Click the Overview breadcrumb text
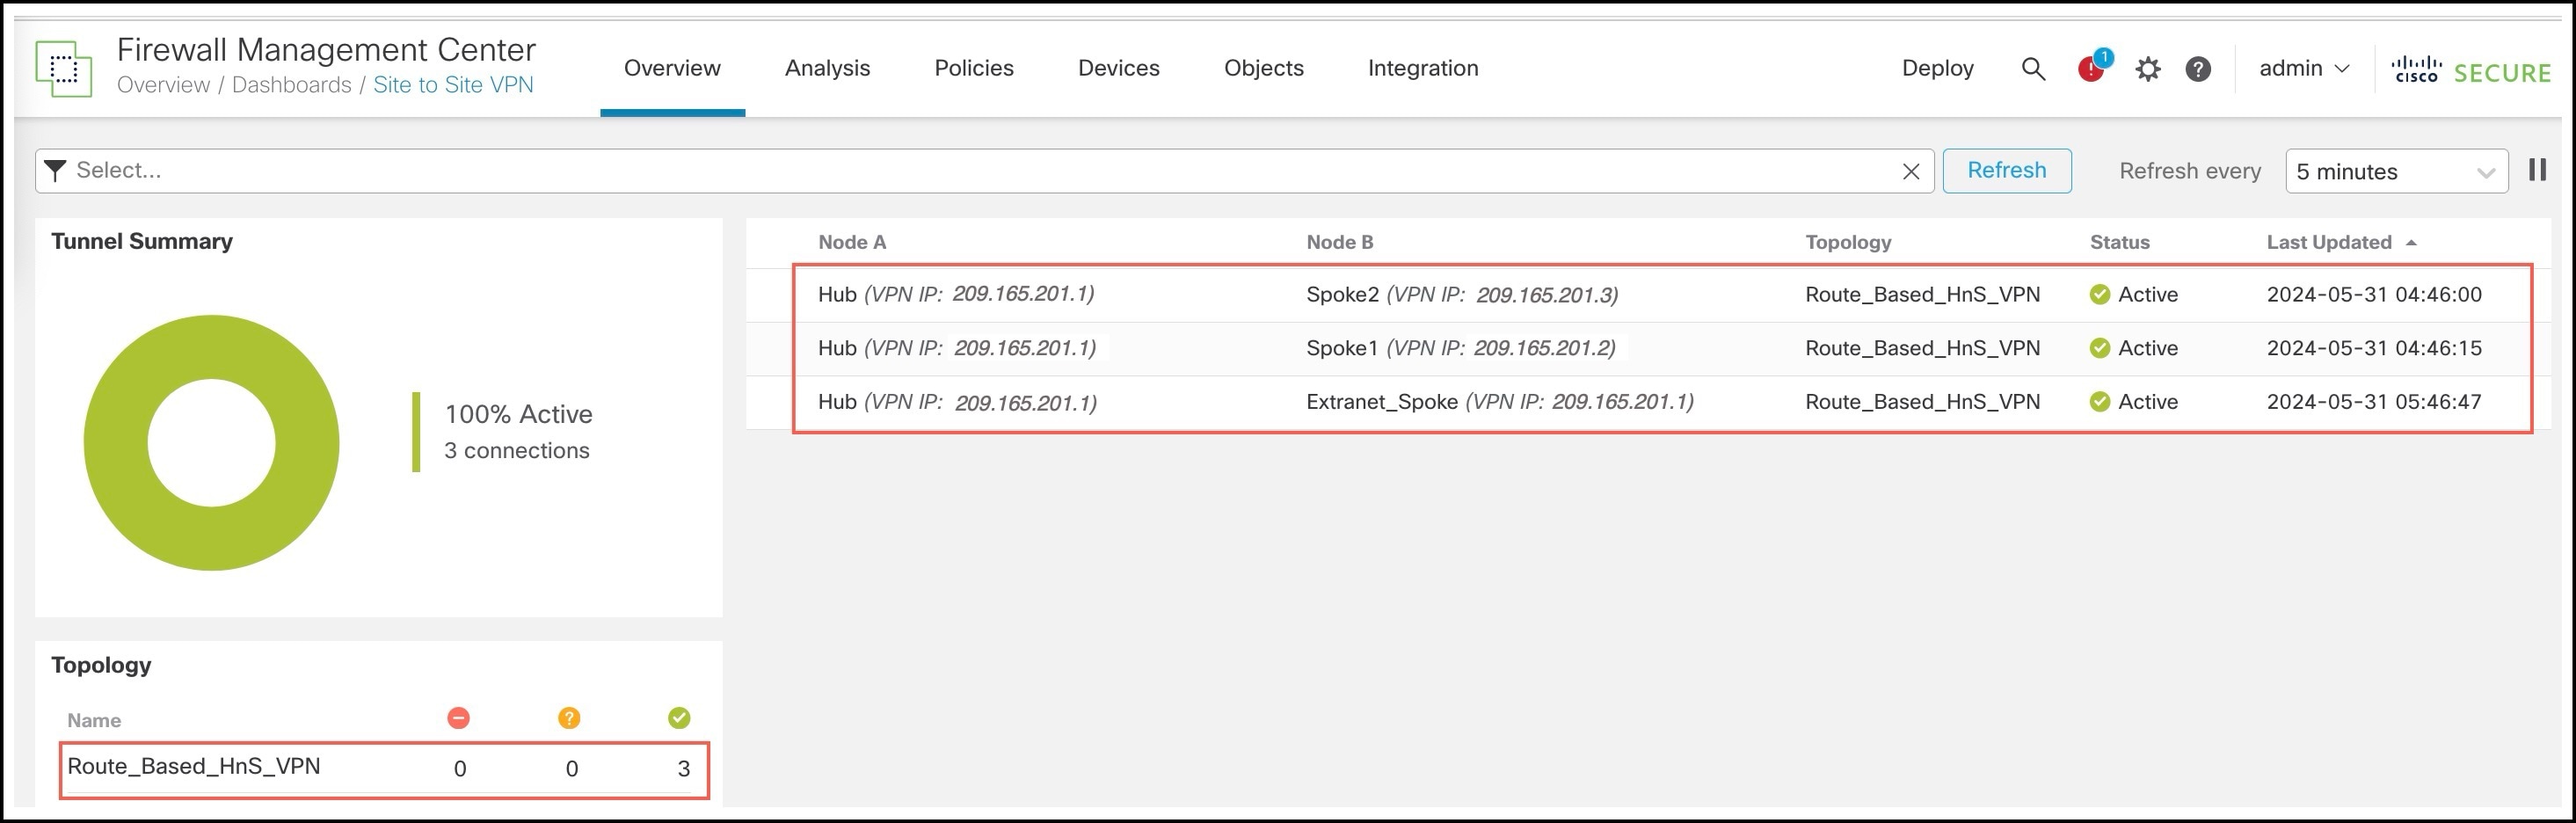This screenshot has width=2576, height=823. (x=164, y=85)
